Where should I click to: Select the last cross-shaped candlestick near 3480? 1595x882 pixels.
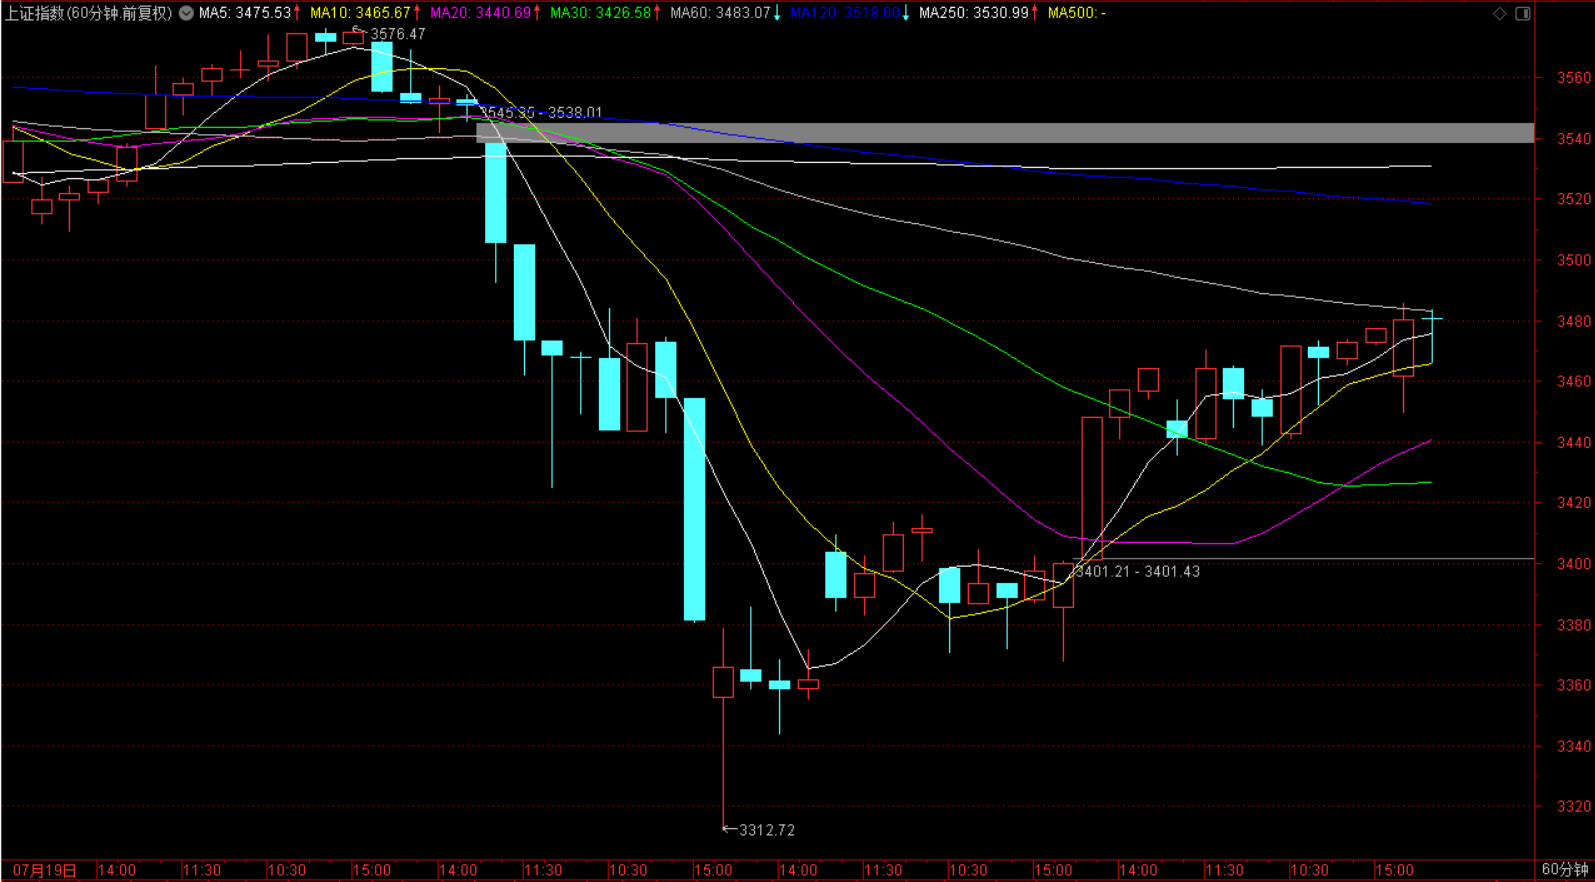click(x=1432, y=337)
